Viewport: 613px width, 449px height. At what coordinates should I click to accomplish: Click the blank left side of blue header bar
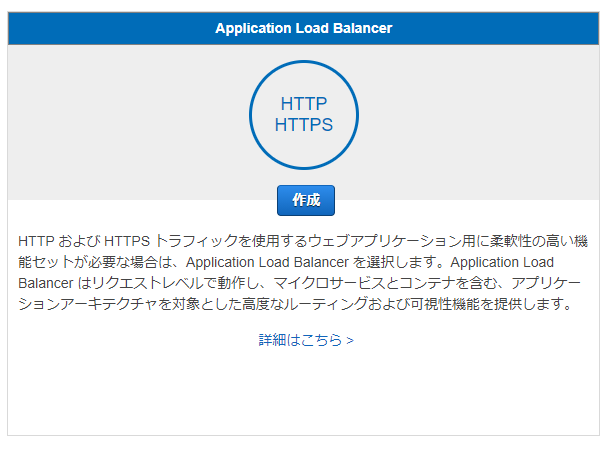(111, 28)
